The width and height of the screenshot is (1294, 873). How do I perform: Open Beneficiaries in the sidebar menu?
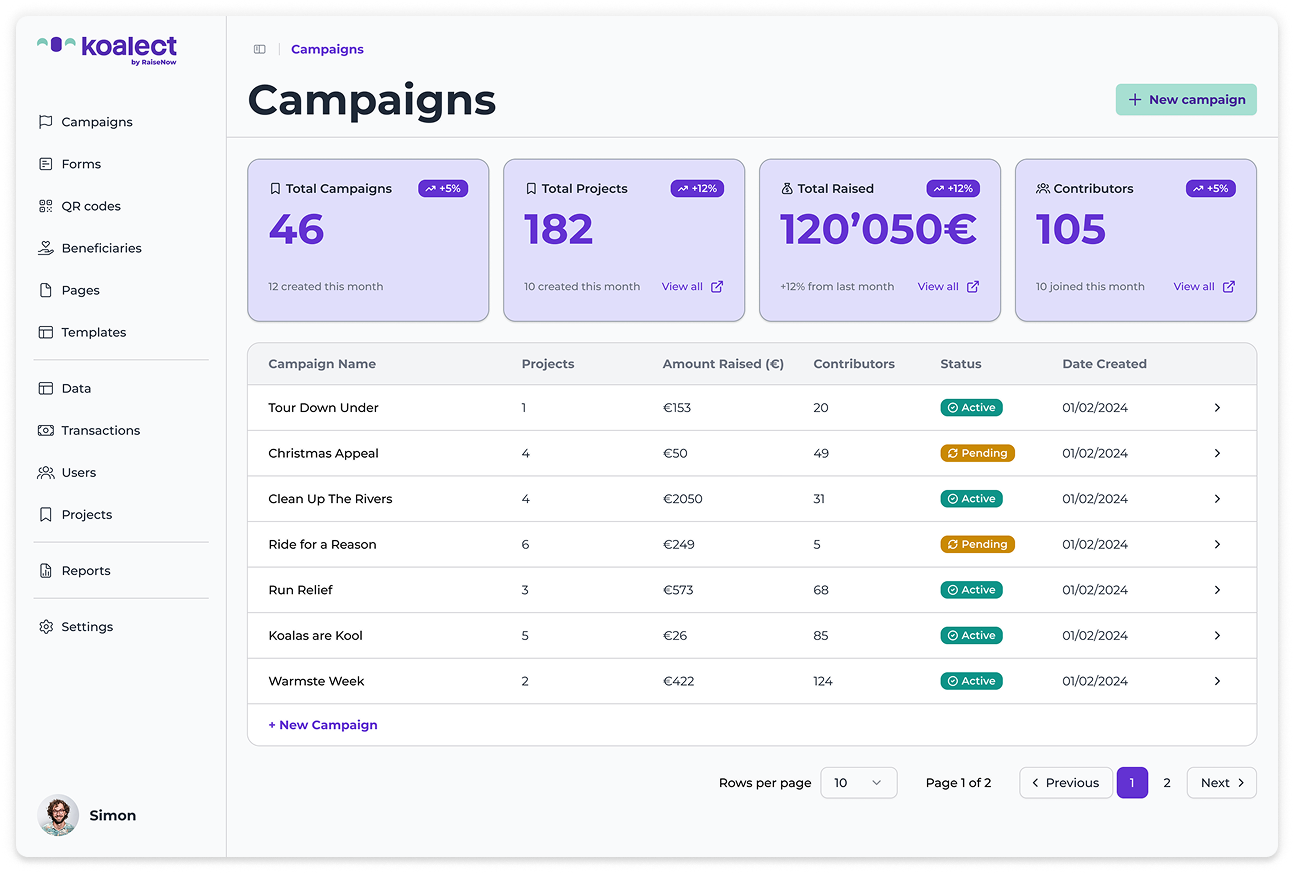[101, 248]
